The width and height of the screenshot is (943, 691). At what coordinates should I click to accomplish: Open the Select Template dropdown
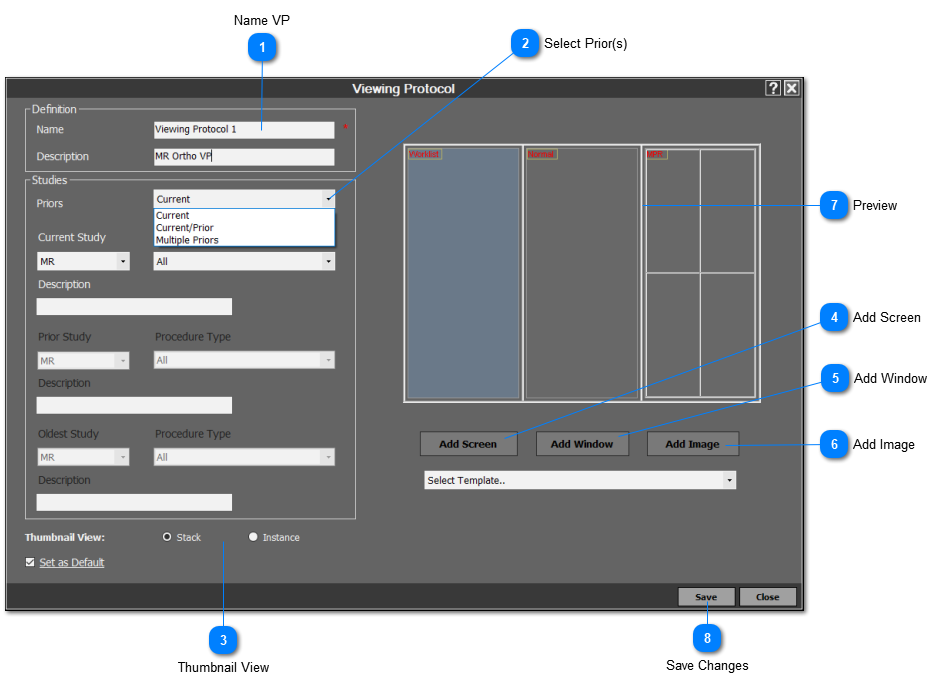pyautogui.click(x=580, y=481)
